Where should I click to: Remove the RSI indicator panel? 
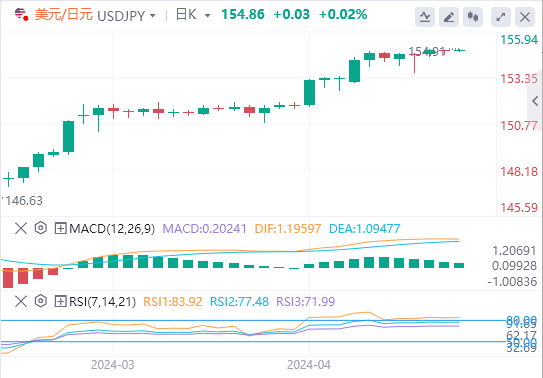pos(21,301)
